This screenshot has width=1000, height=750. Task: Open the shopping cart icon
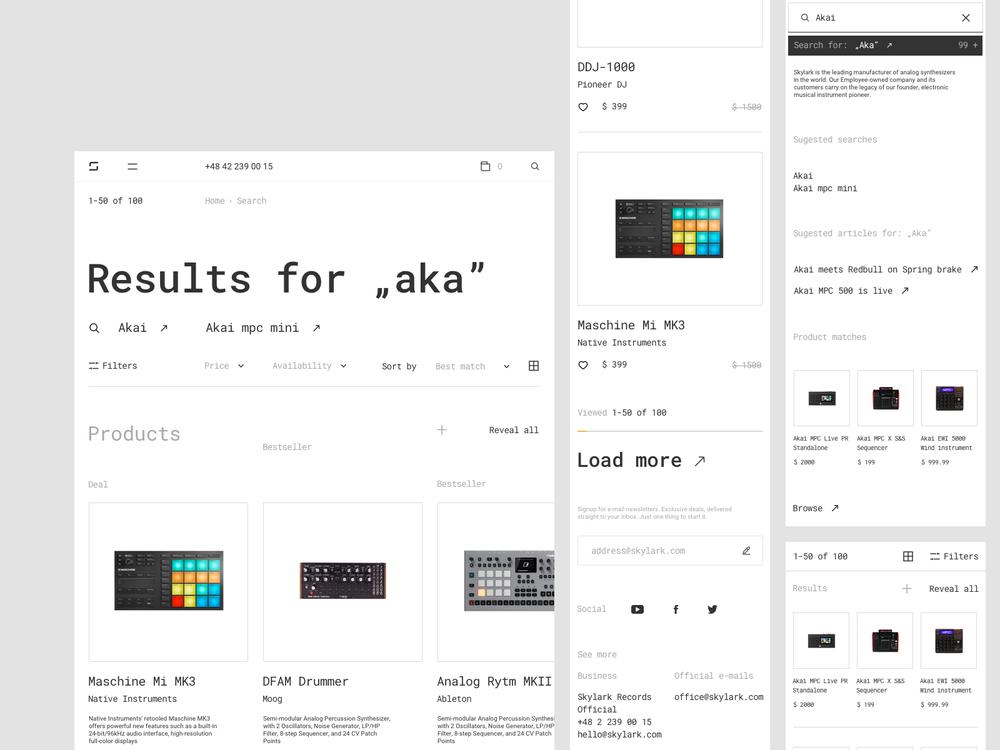click(485, 167)
